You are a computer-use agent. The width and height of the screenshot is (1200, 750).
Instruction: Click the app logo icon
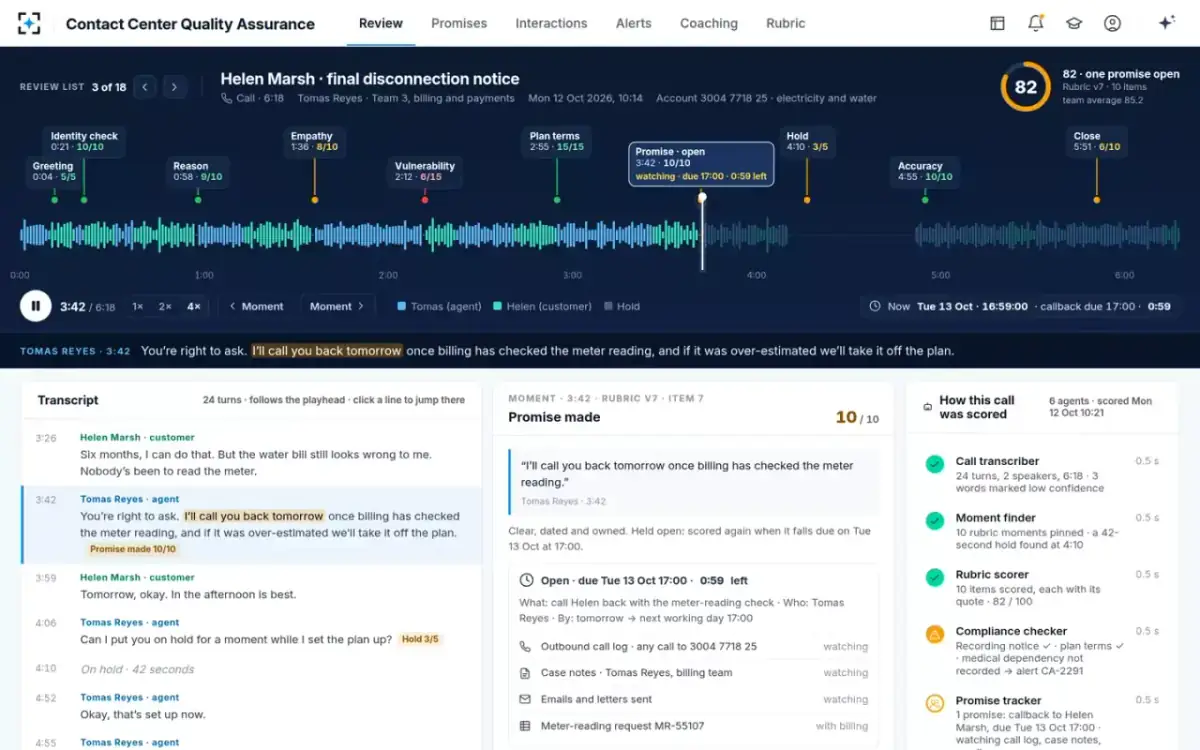point(30,23)
